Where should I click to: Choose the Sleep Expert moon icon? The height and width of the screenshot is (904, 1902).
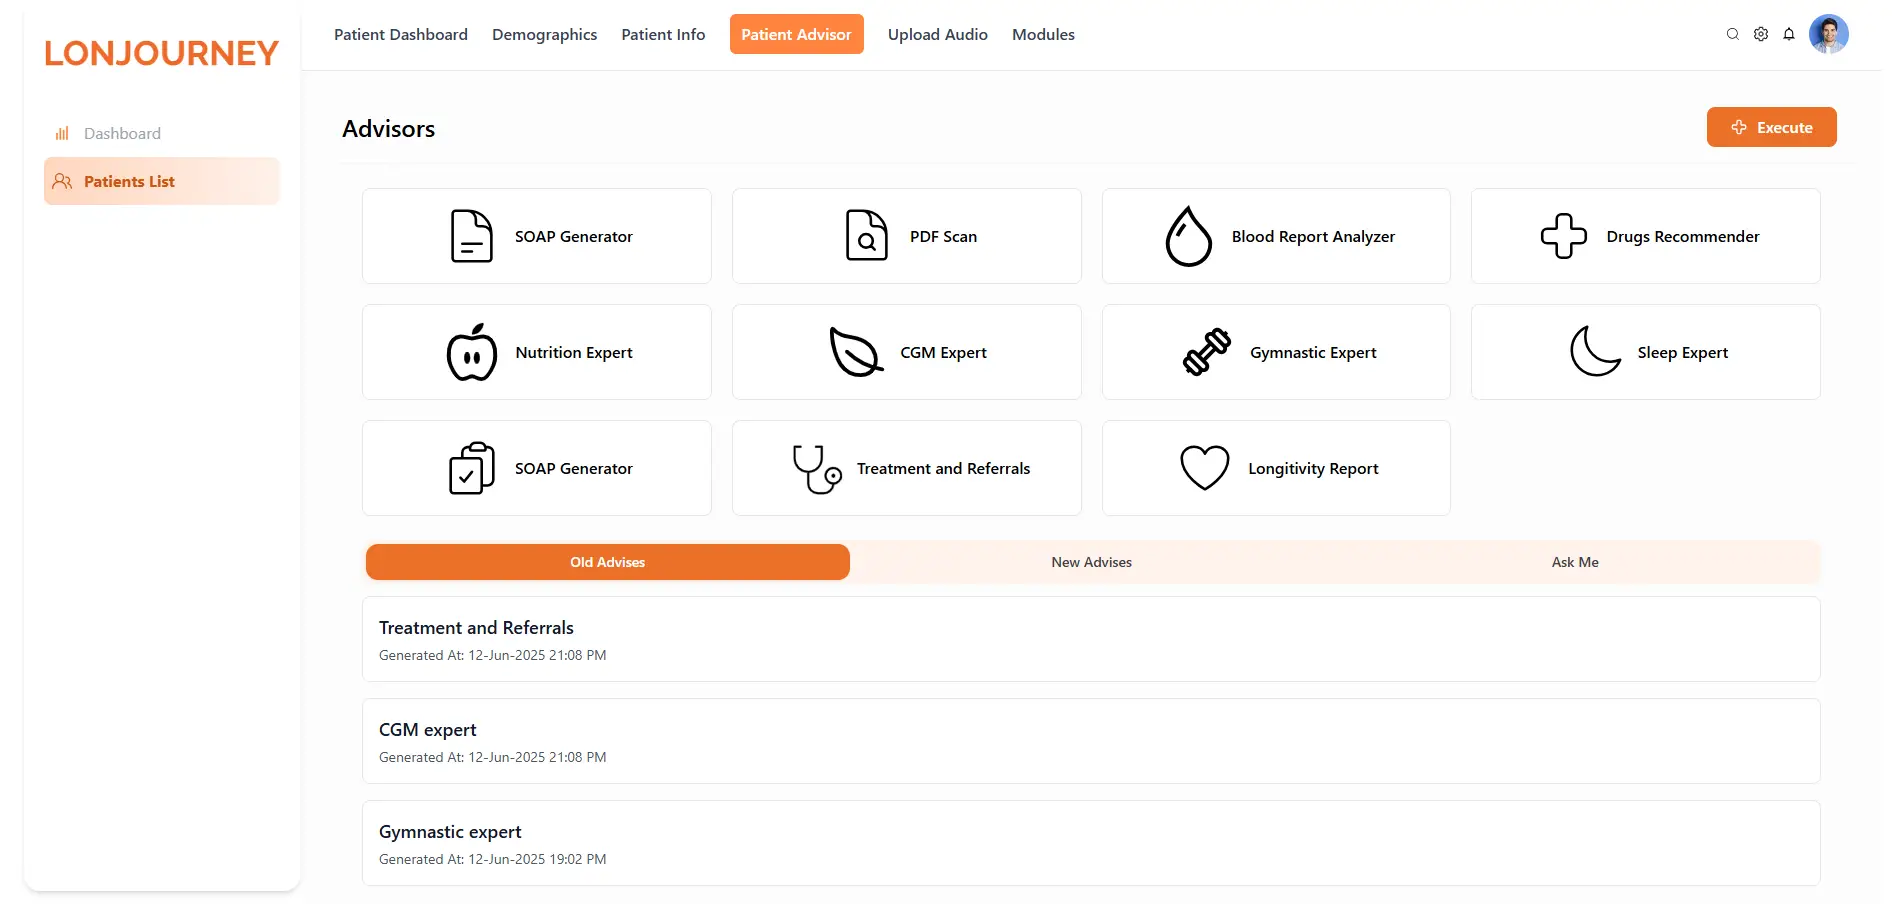pos(1595,352)
